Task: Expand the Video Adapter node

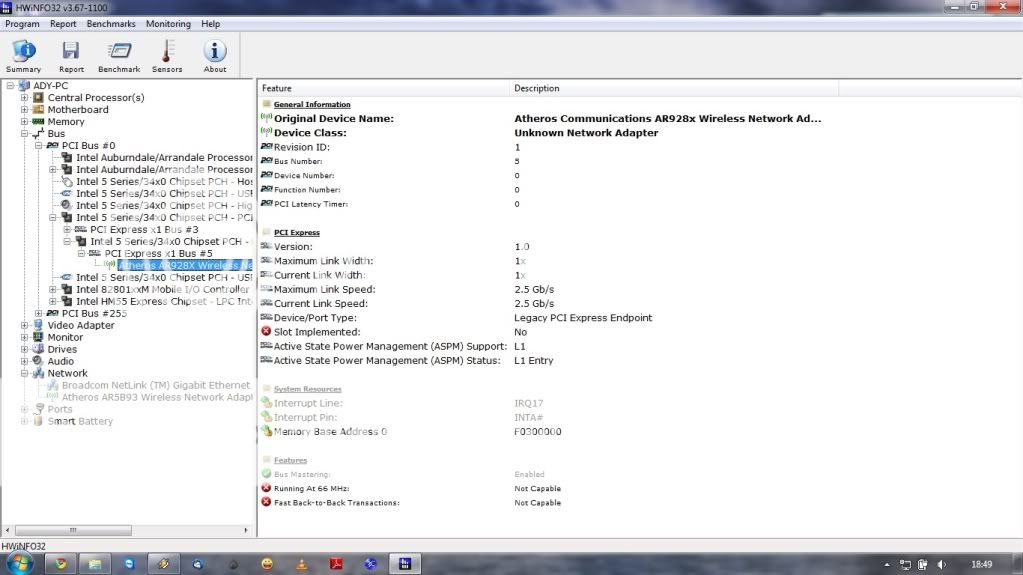Action: tap(24, 325)
